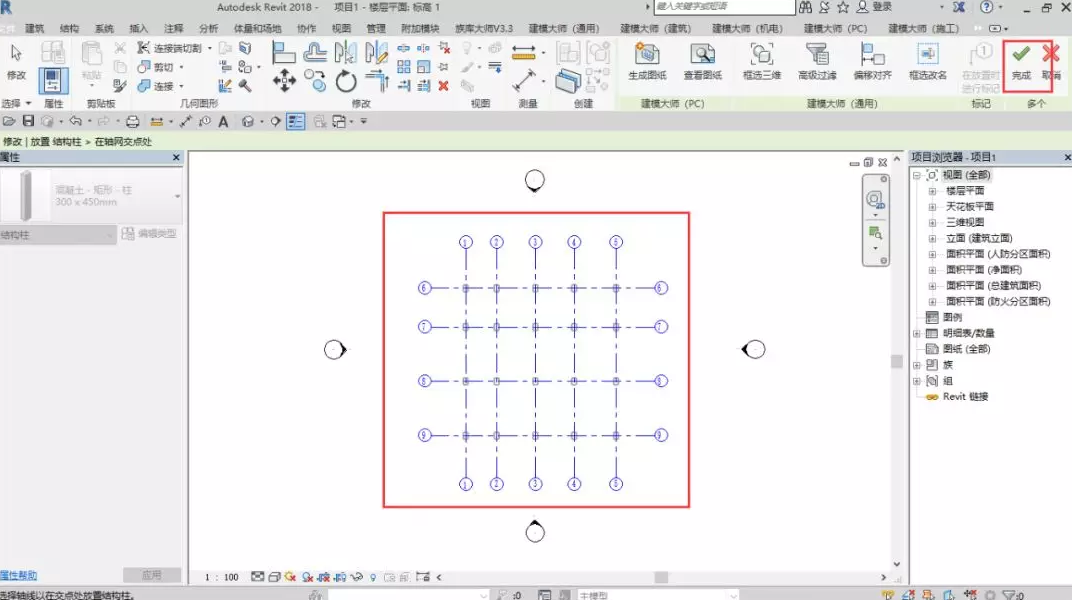Expand the 族 families node

pyautogui.click(x=917, y=365)
